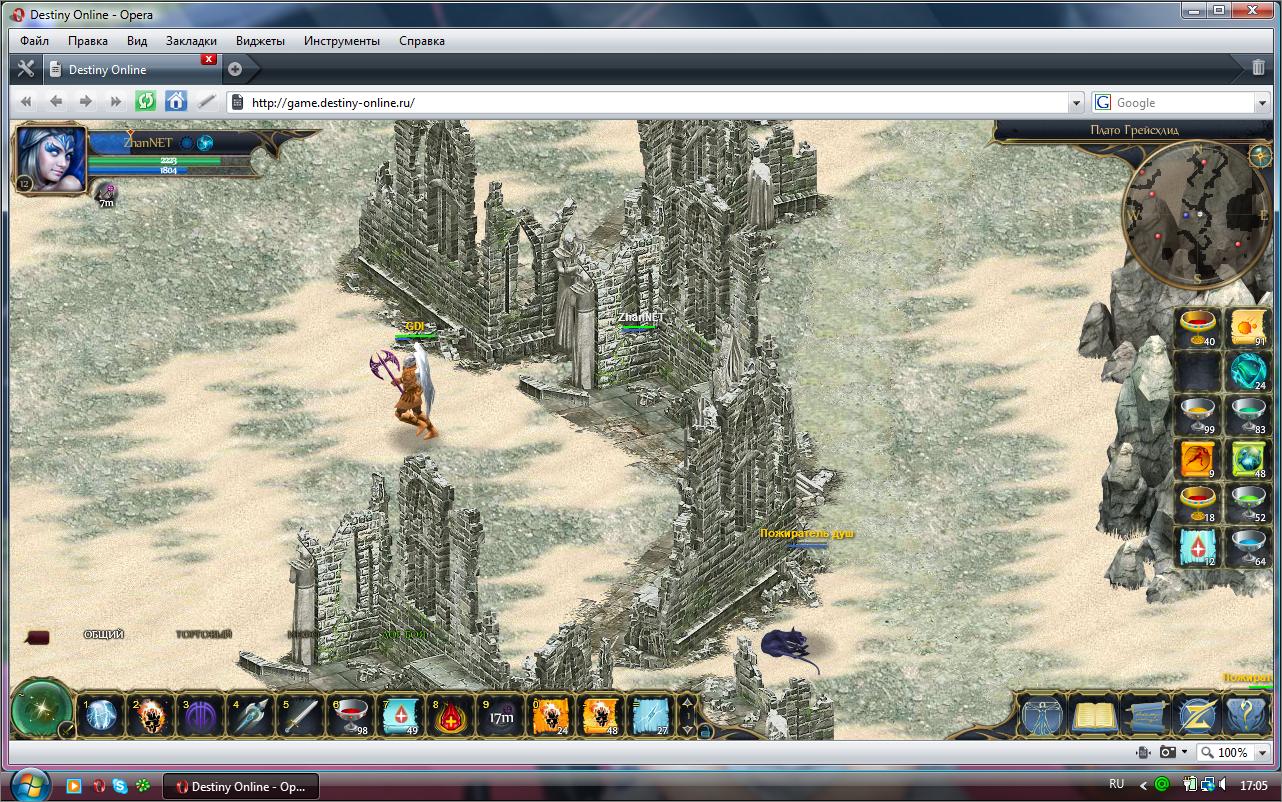Activate the red cross heal skill slot 8
Screen dimensions: 1282x802
tap(450, 716)
